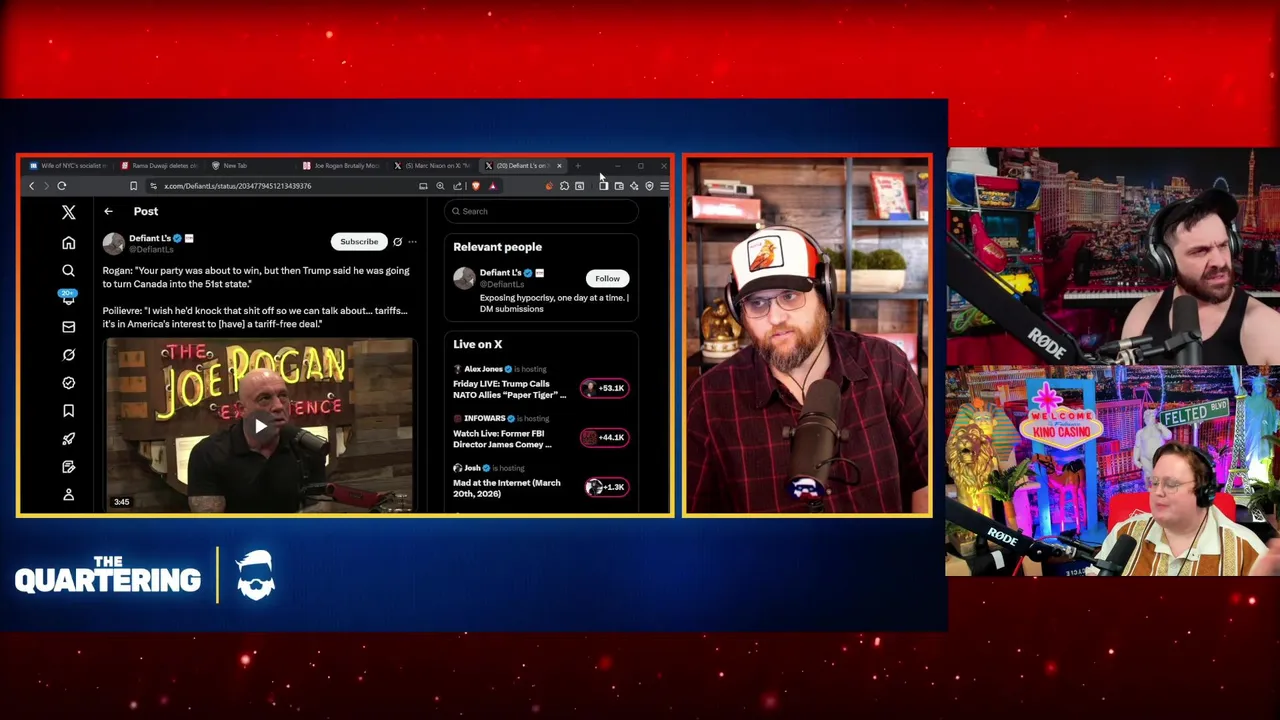Go to Home in X sidebar
1280x720 pixels.
coord(68,243)
